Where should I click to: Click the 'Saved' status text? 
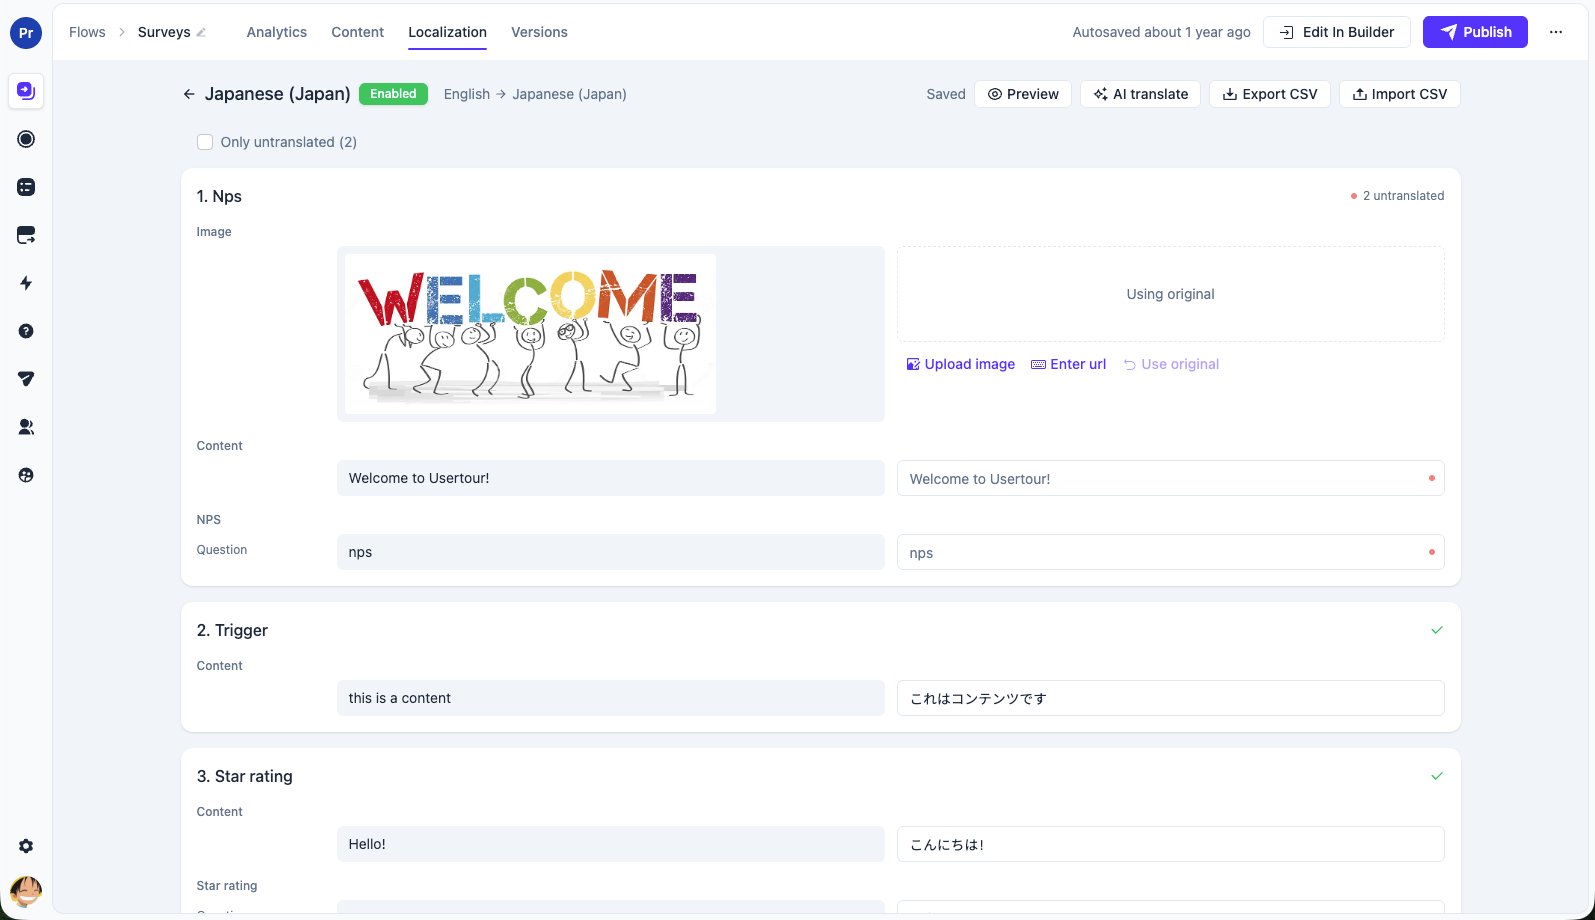click(x=946, y=94)
